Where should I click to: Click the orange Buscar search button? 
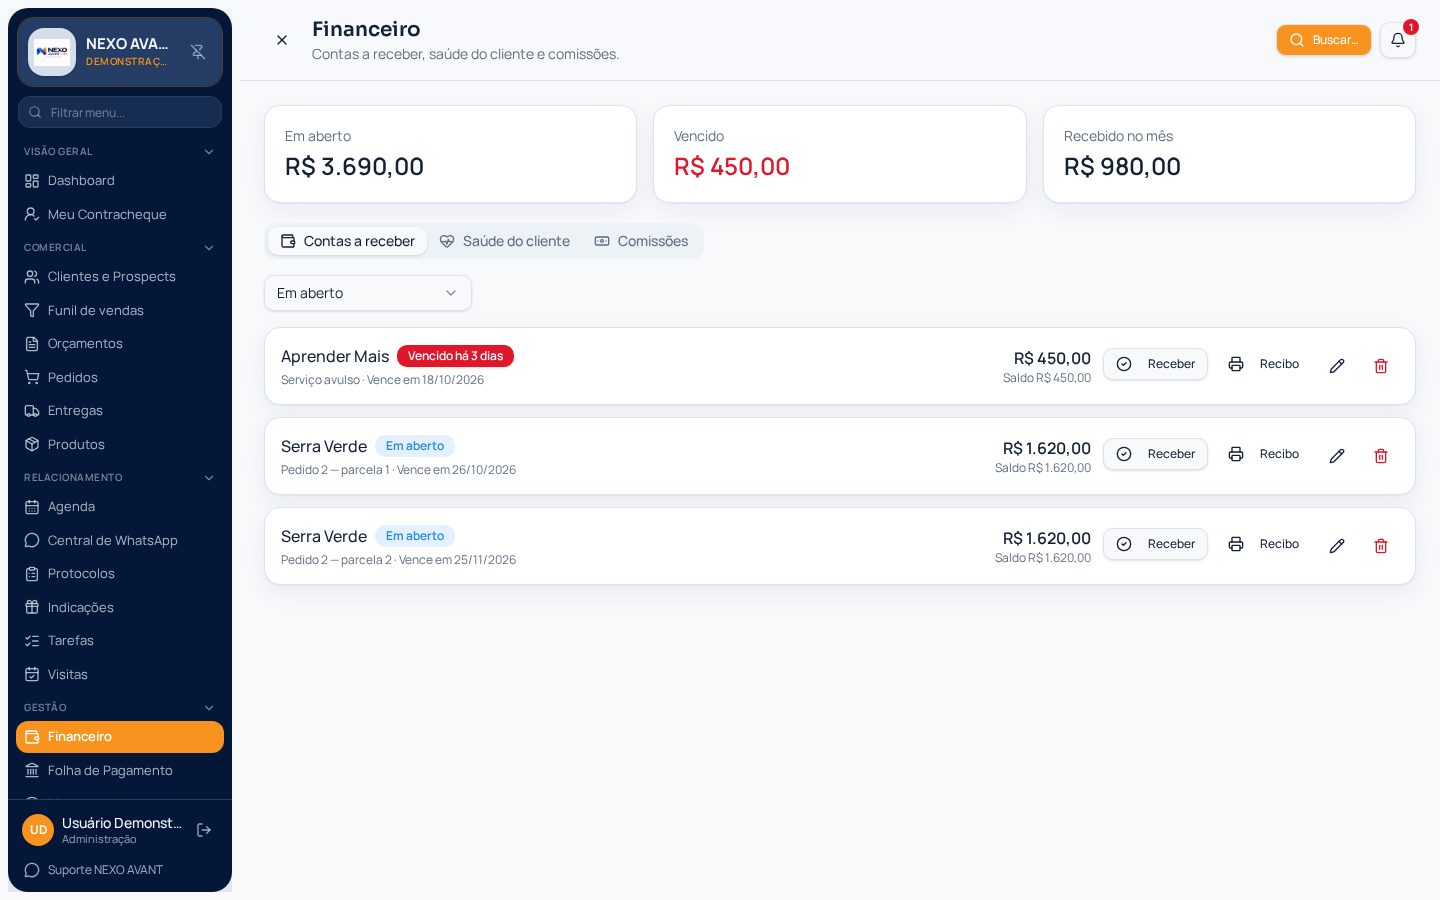pyautogui.click(x=1324, y=40)
